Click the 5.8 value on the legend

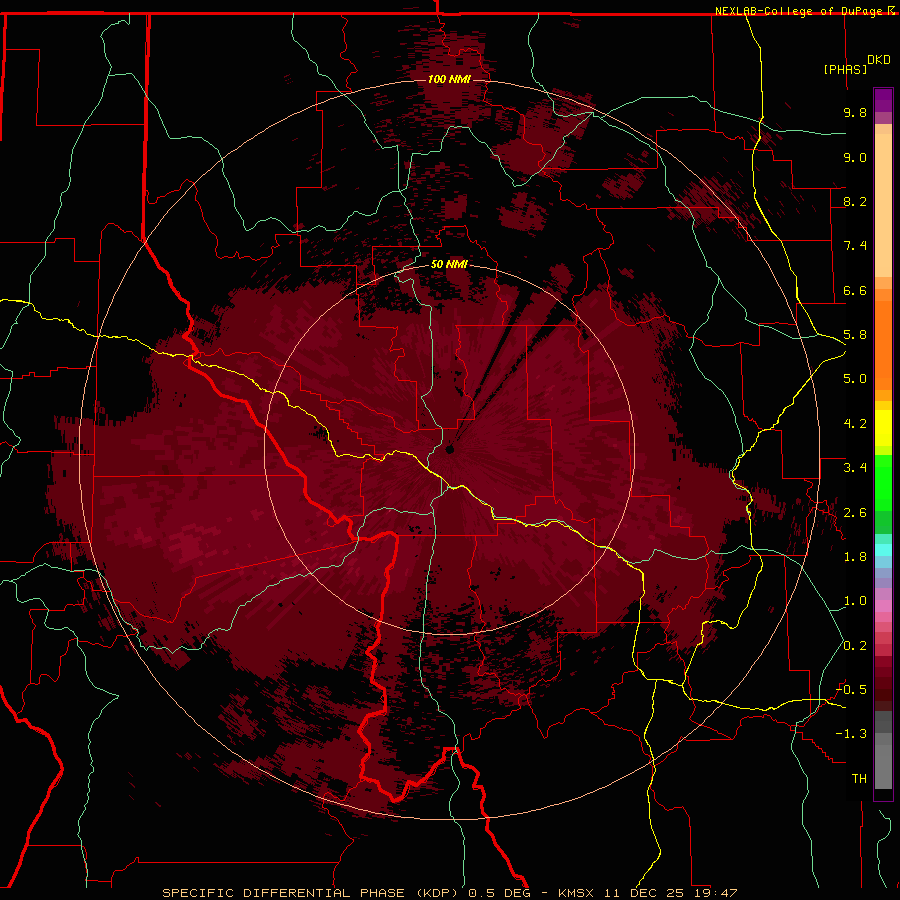point(855,335)
